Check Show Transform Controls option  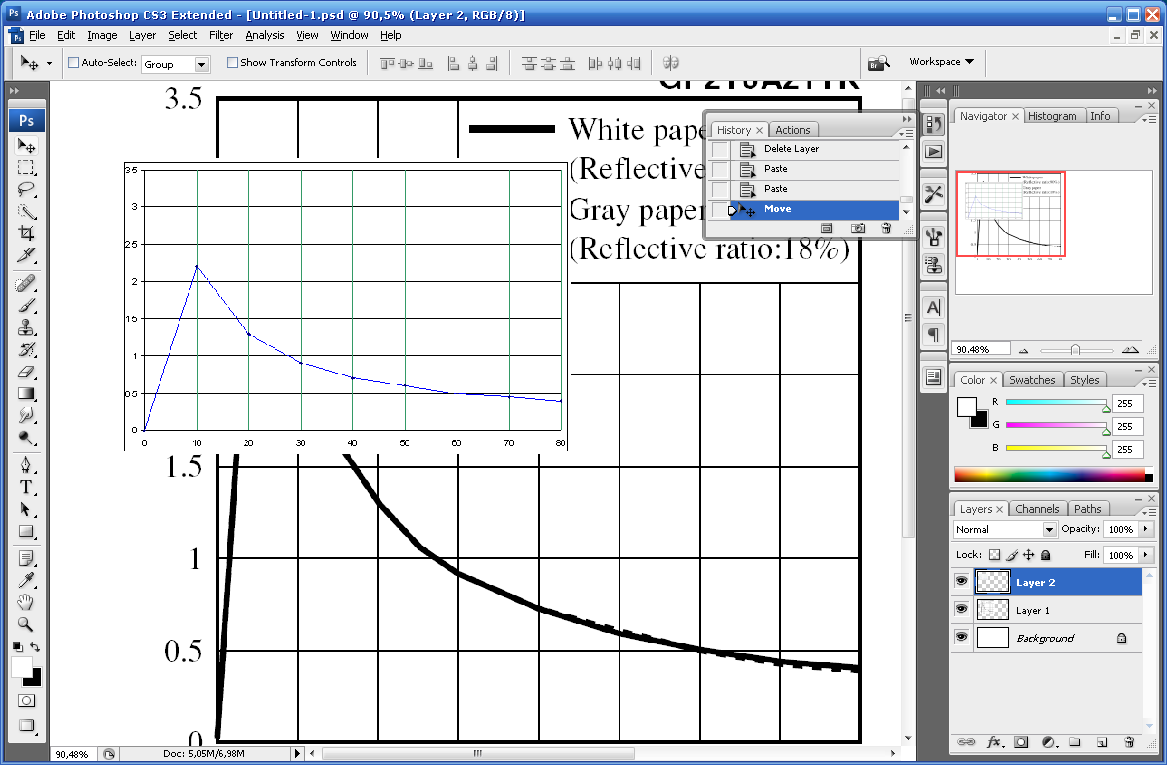pyautogui.click(x=233, y=62)
